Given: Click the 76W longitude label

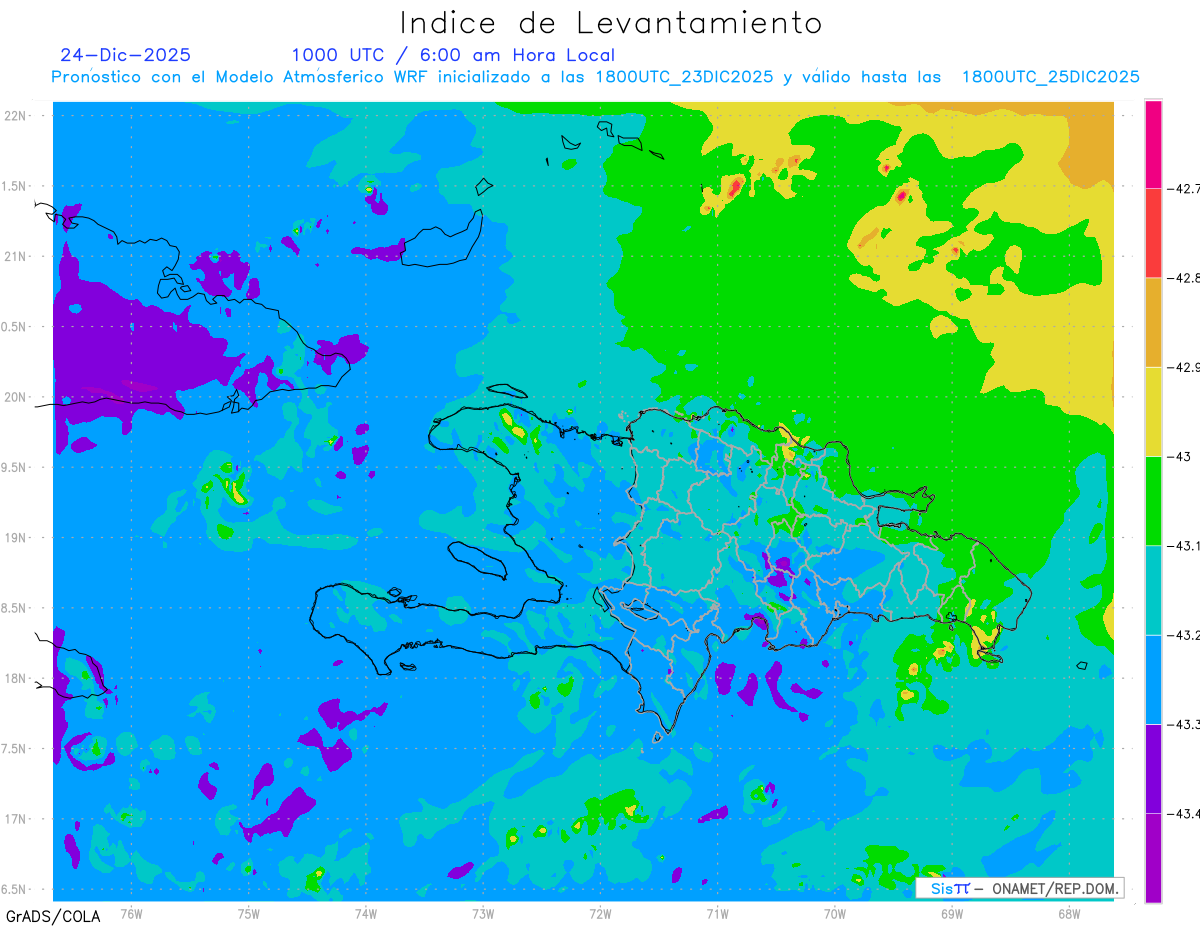Looking at the screenshot, I should (131, 914).
